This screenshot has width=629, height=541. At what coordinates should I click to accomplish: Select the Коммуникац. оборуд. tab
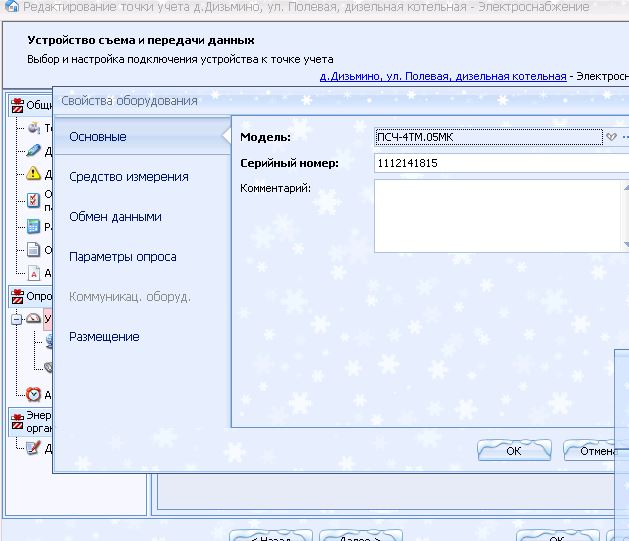[130, 297]
